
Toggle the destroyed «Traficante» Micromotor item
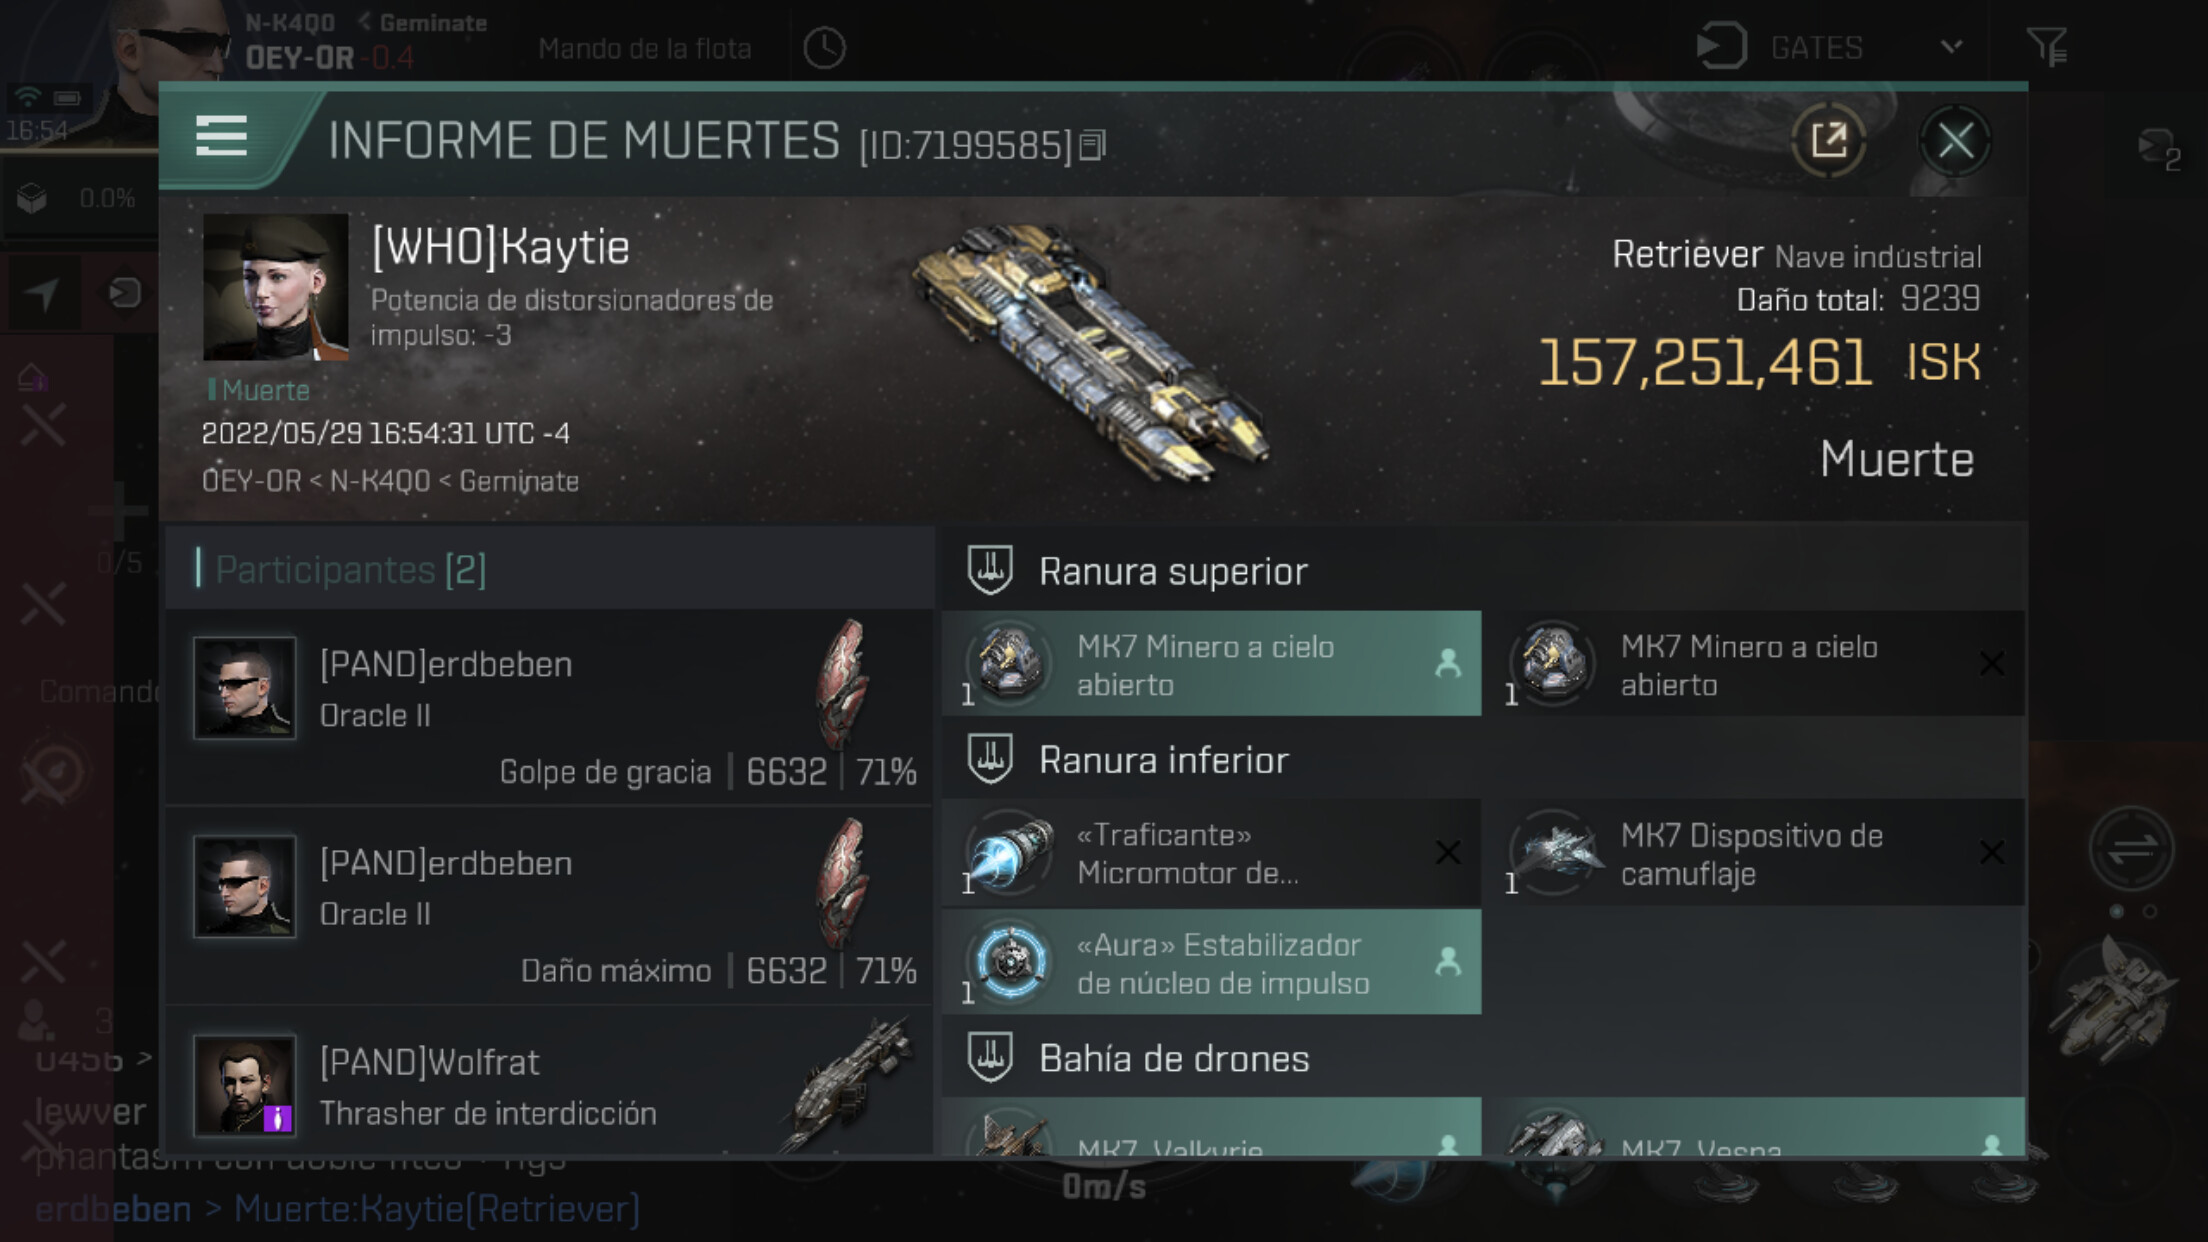[1212, 853]
